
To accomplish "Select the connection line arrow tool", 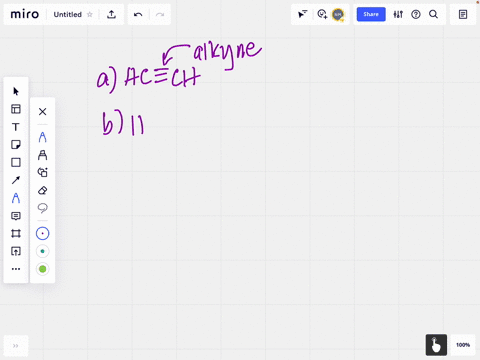I will (x=16, y=180).
